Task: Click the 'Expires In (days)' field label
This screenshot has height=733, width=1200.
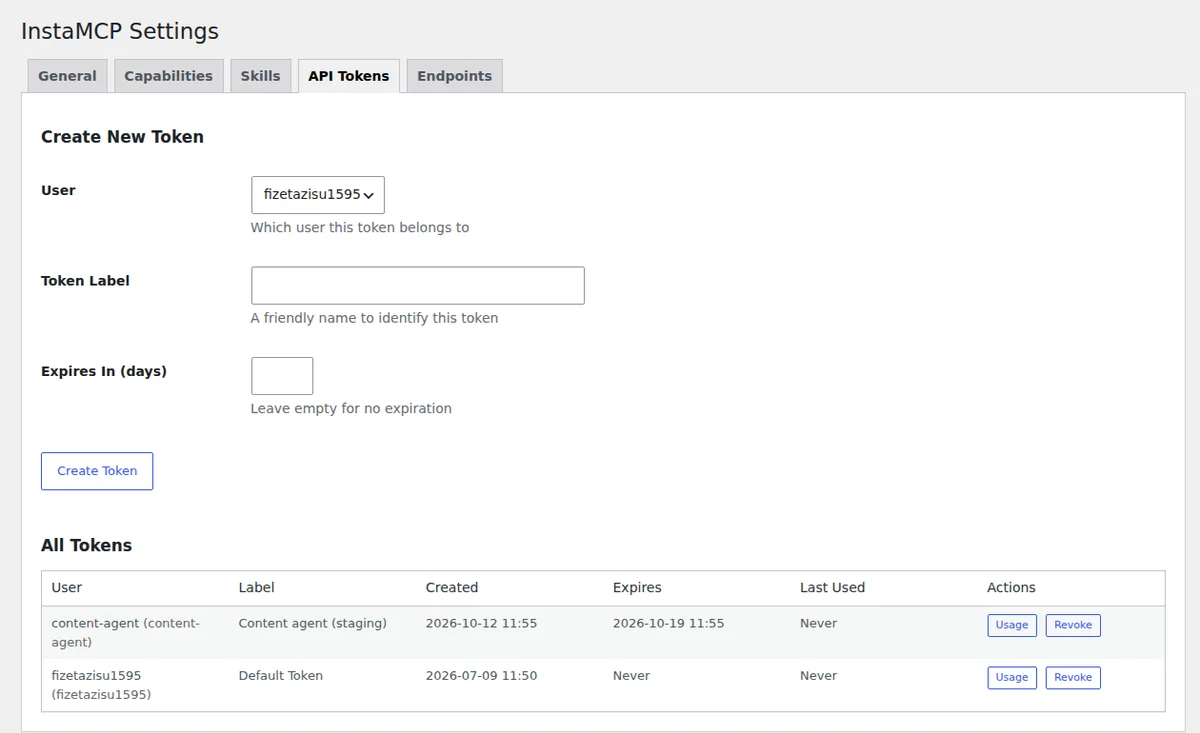Action: click(104, 371)
